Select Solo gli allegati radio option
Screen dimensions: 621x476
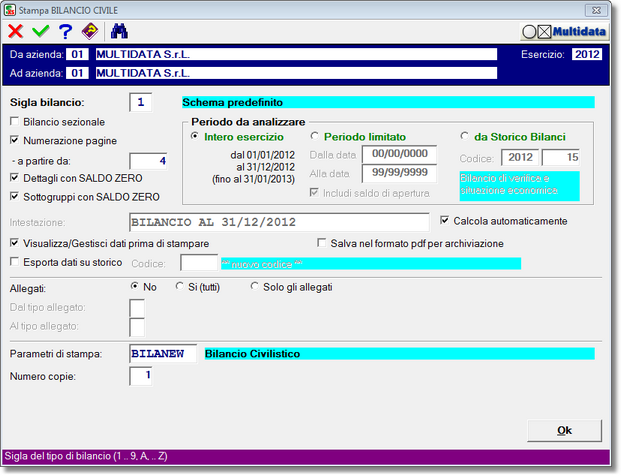[x=254, y=286]
